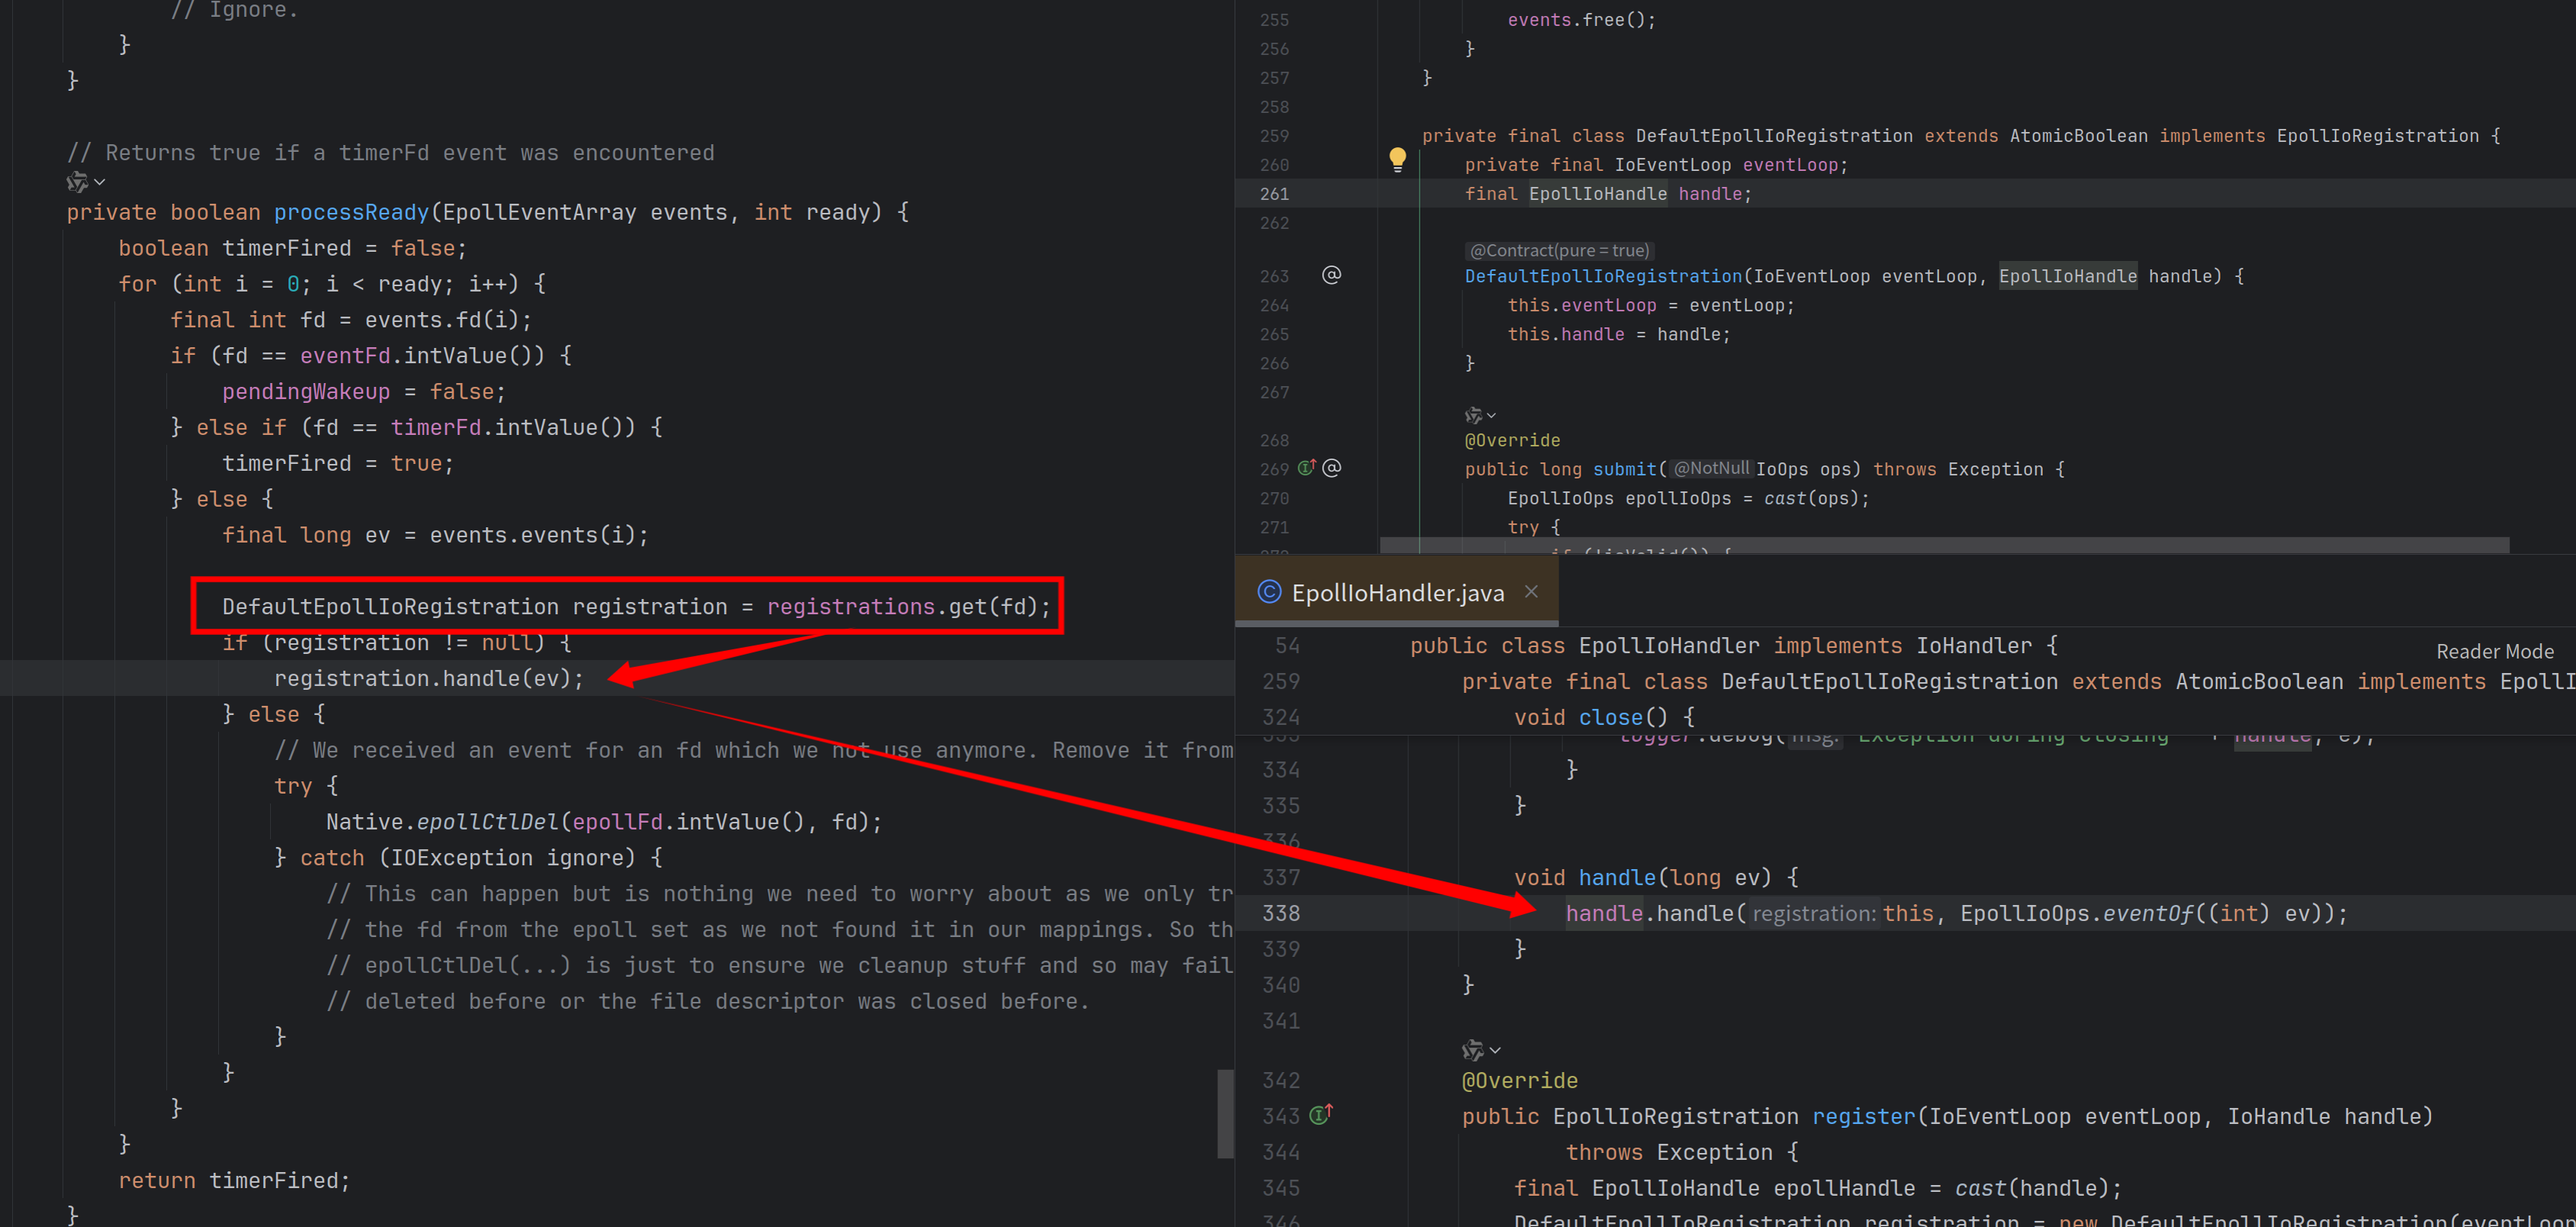This screenshot has height=1227, width=2576.
Task: Click 'EpollIoOps.eventOf' on line 338
Action: 2076,914
